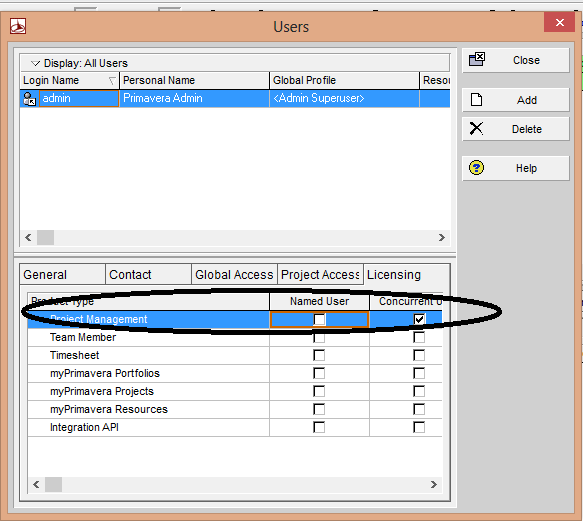This screenshot has width=583, height=521.
Task: Enable Named User for myPrimavera Projects
Action: point(319,391)
